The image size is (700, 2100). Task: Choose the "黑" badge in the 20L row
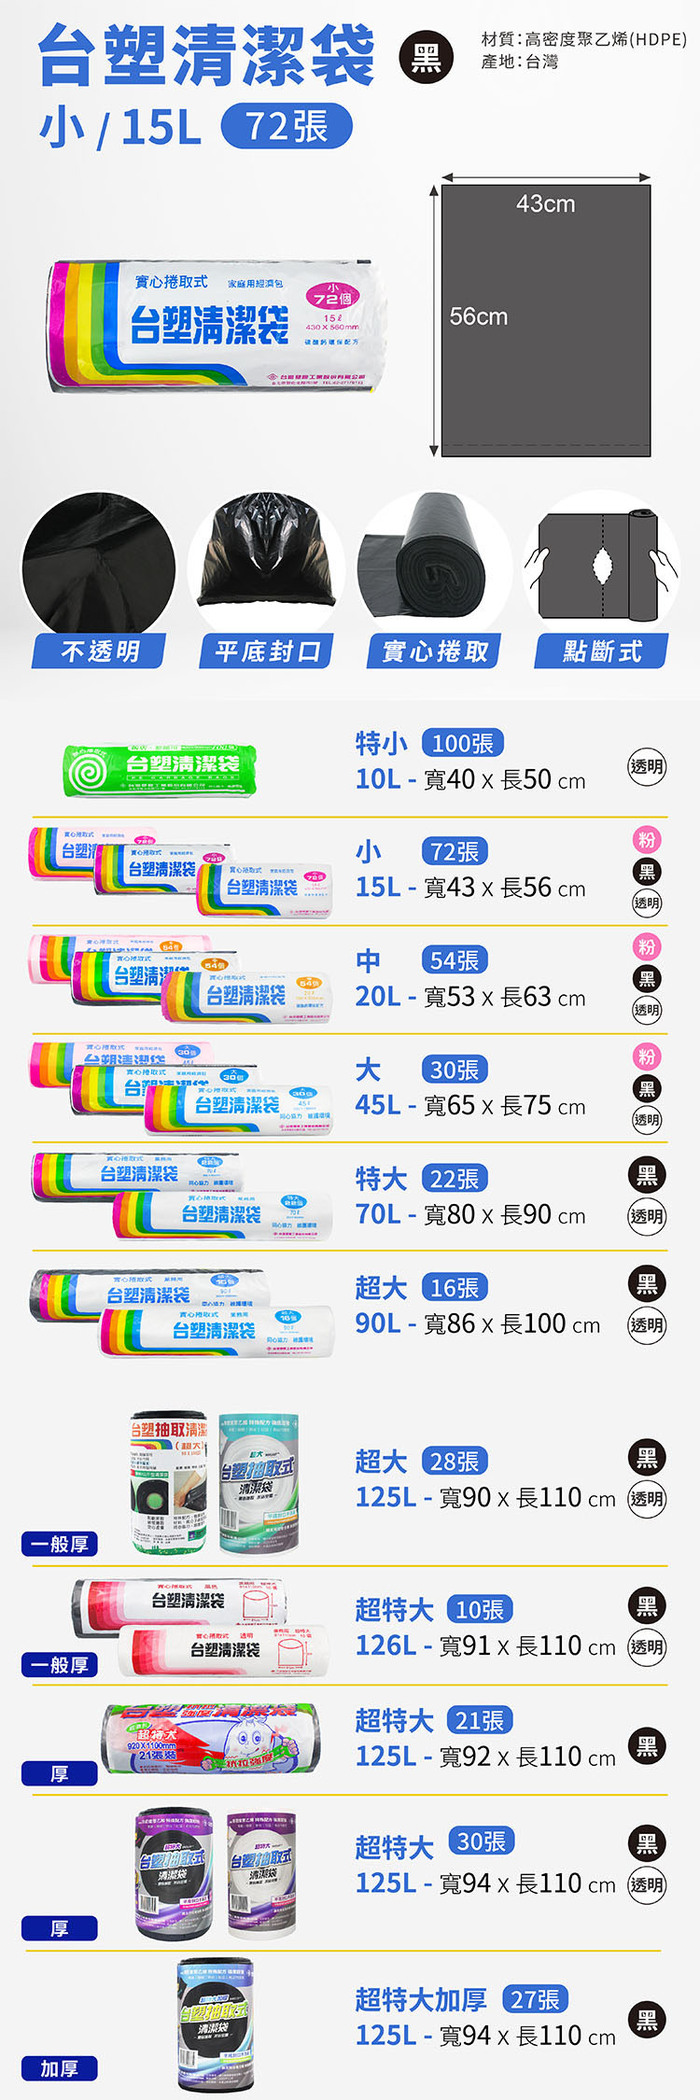click(x=647, y=978)
